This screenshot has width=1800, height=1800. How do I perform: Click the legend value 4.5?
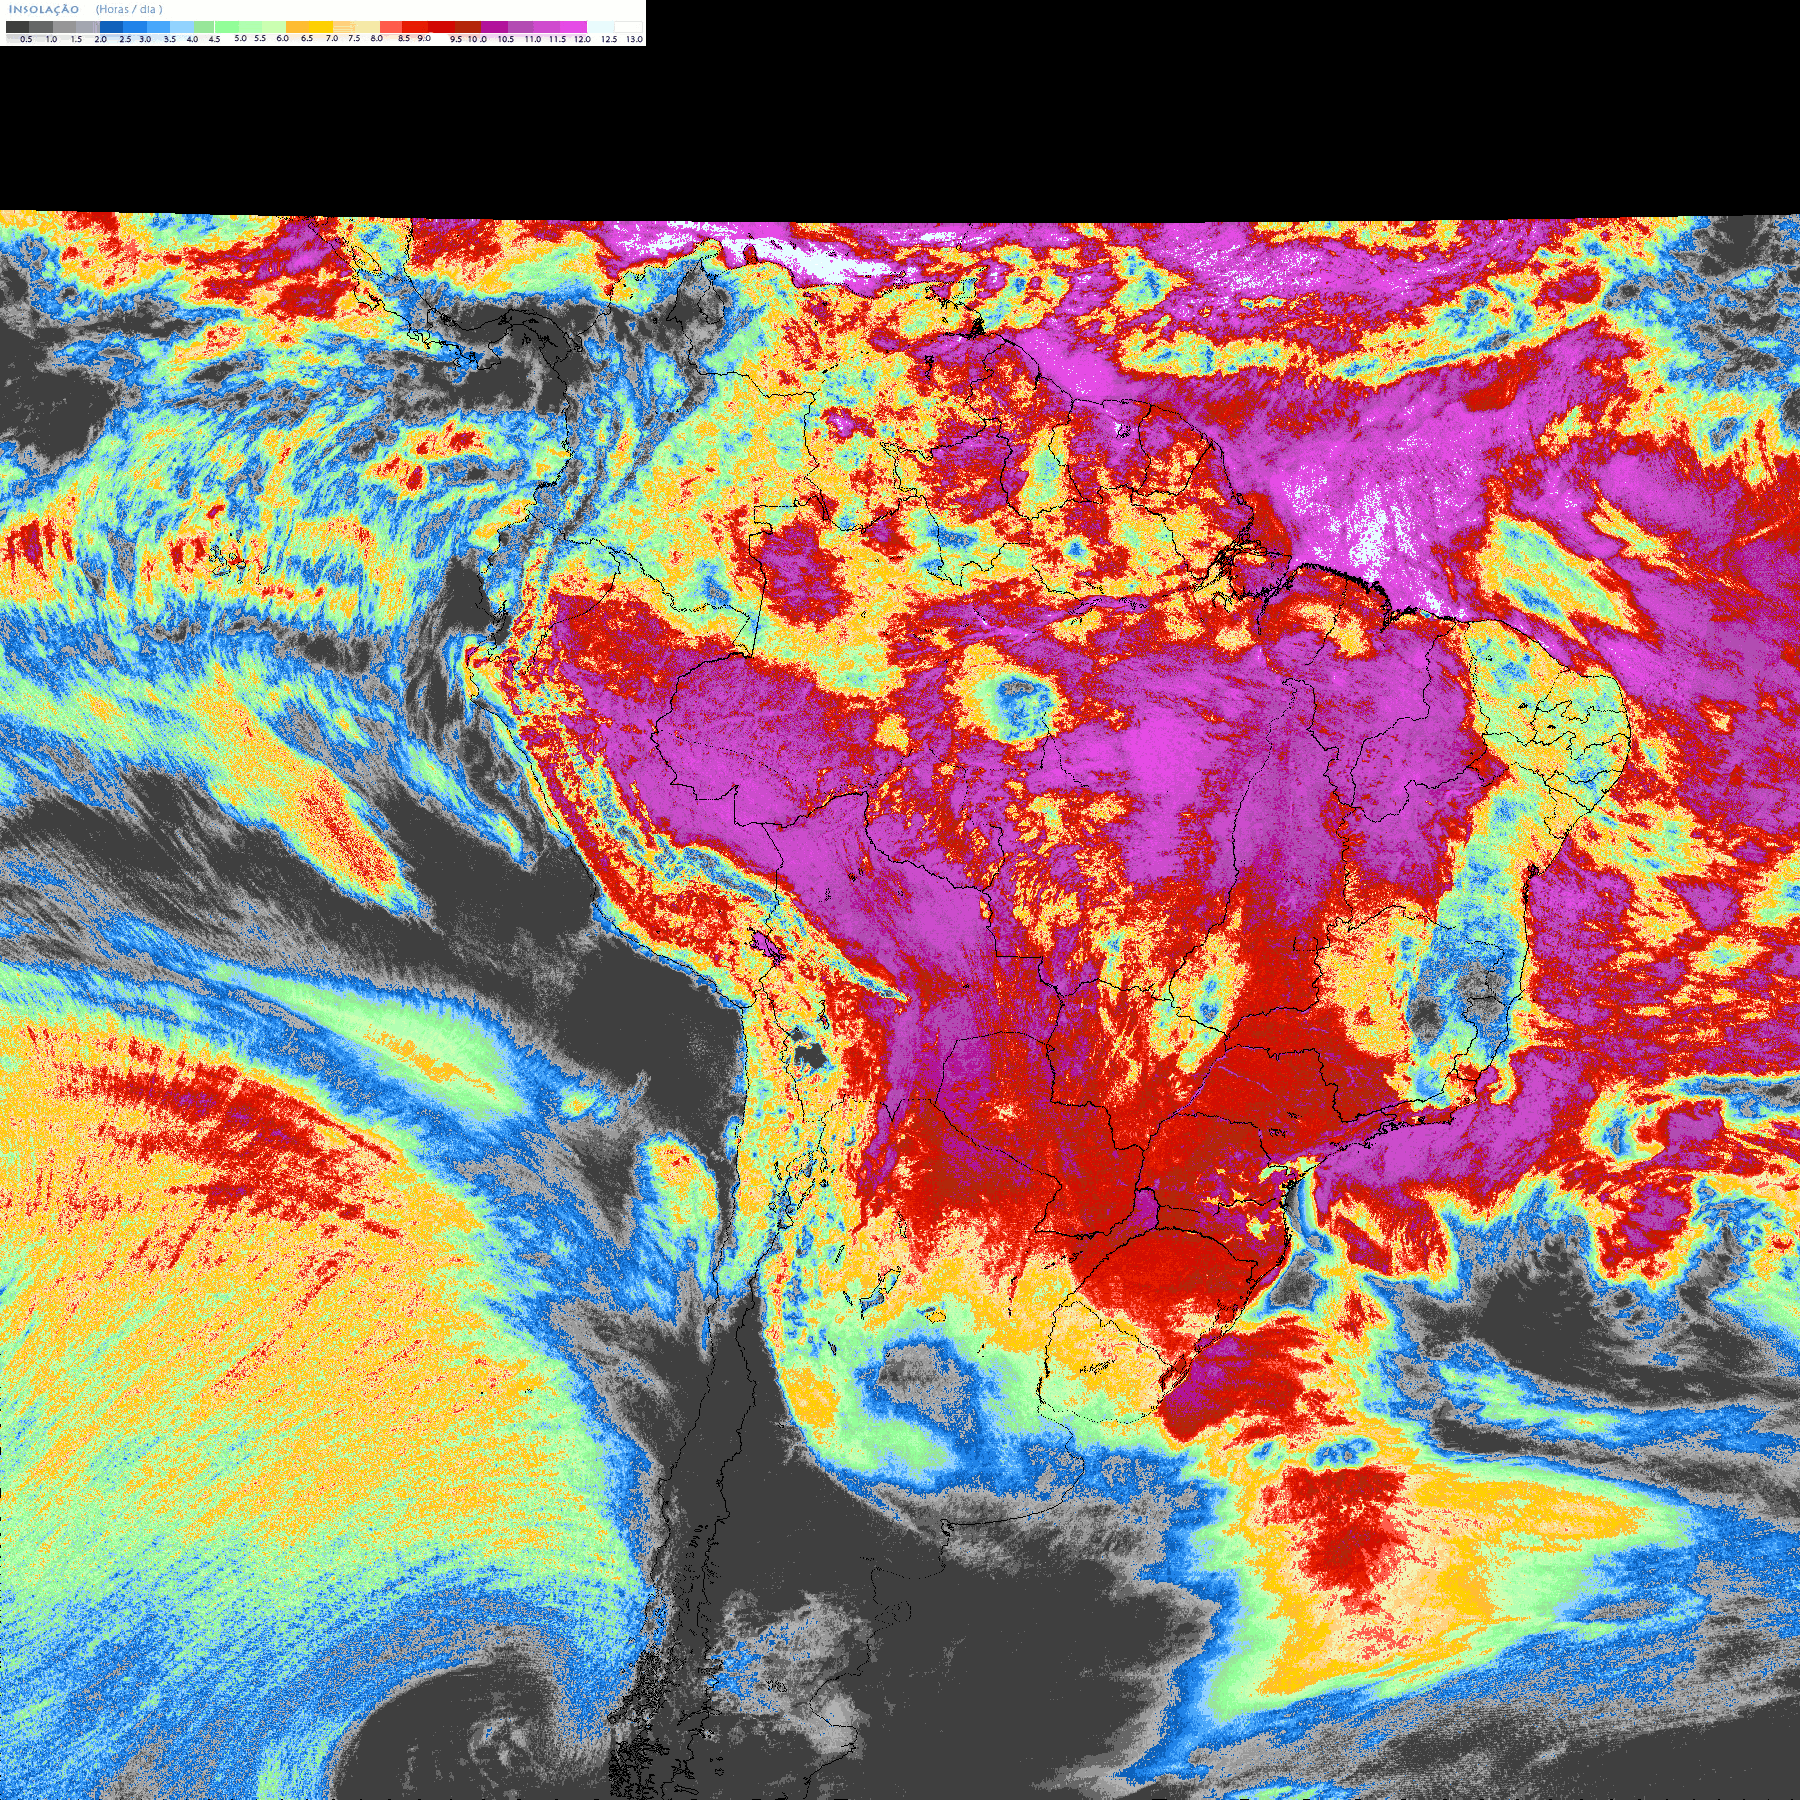point(214,39)
